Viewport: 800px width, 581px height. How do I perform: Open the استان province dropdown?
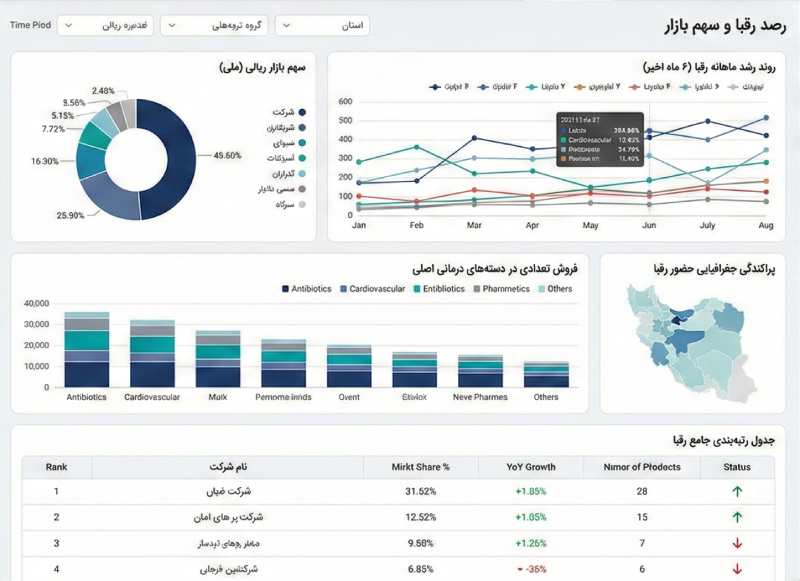[321, 25]
